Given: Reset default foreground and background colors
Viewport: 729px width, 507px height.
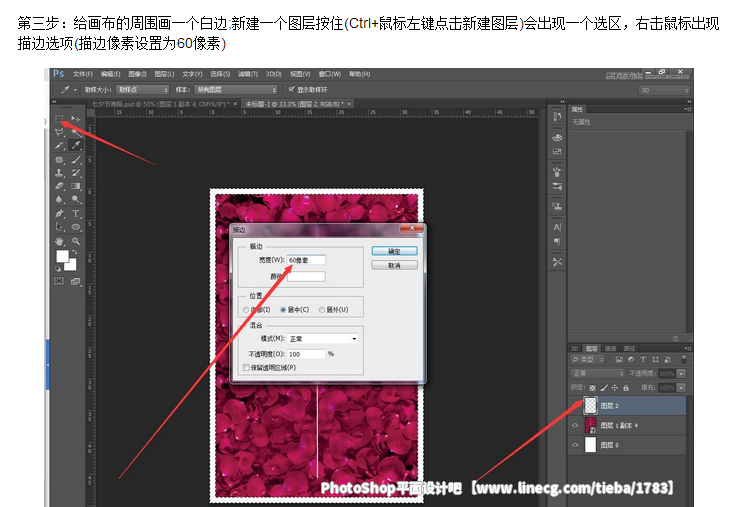Looking at the screenshot, I should [58, 269].
